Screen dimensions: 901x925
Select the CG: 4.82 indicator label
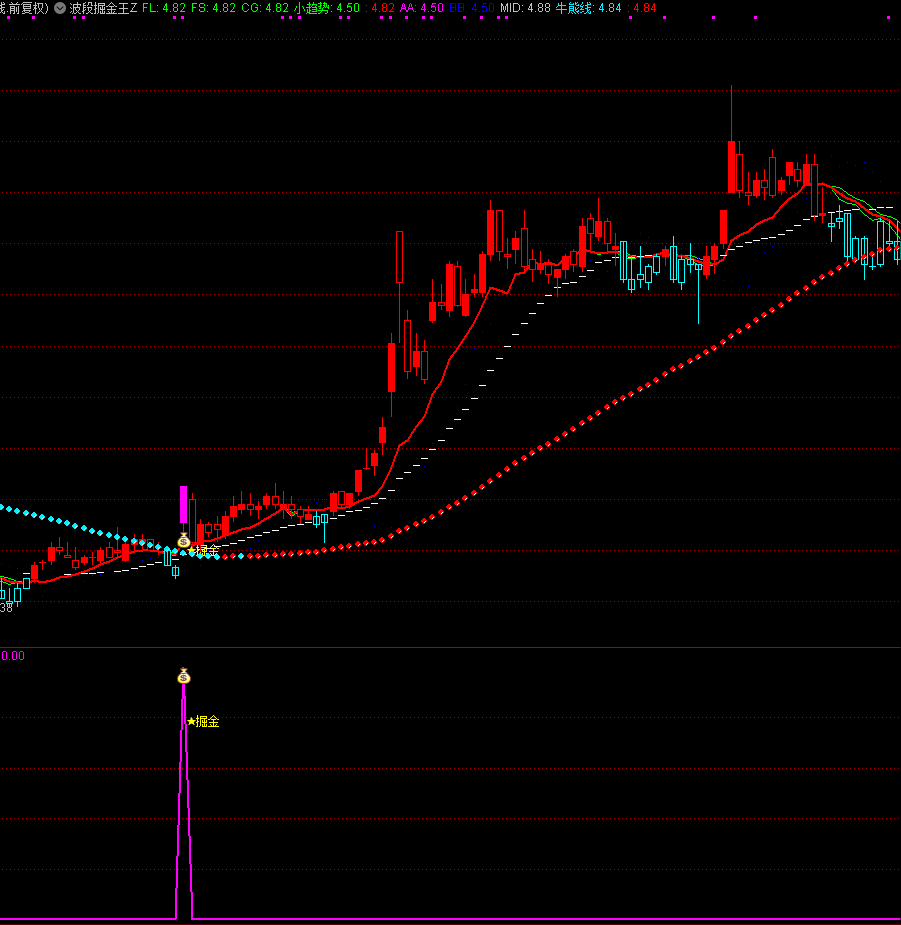coord(265,8)
